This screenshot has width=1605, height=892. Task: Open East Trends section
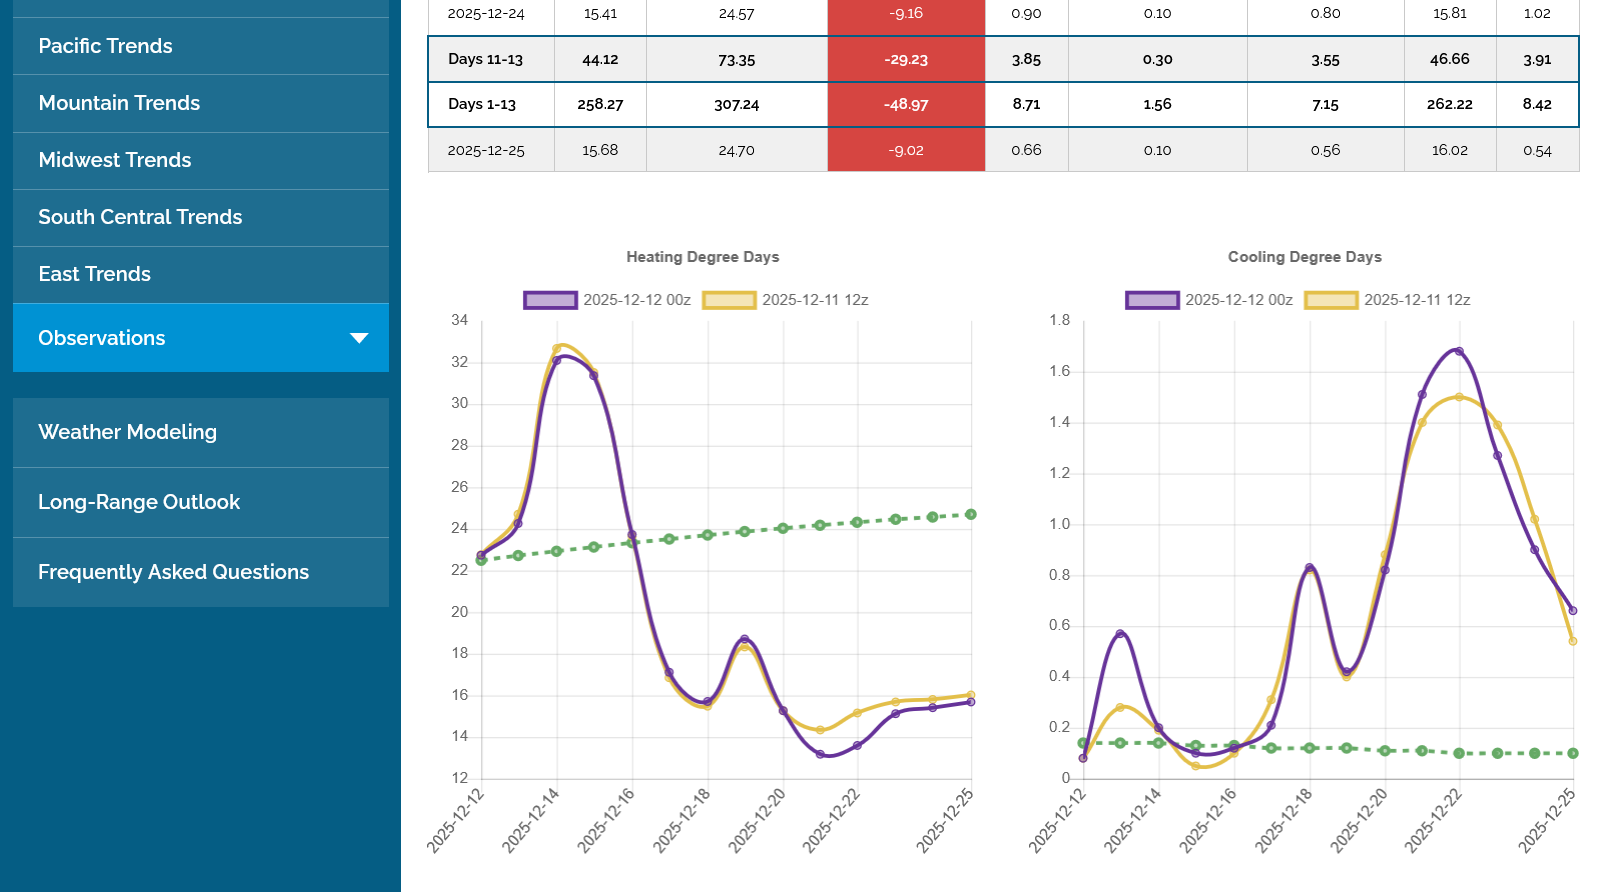click(x=94, y=274)
